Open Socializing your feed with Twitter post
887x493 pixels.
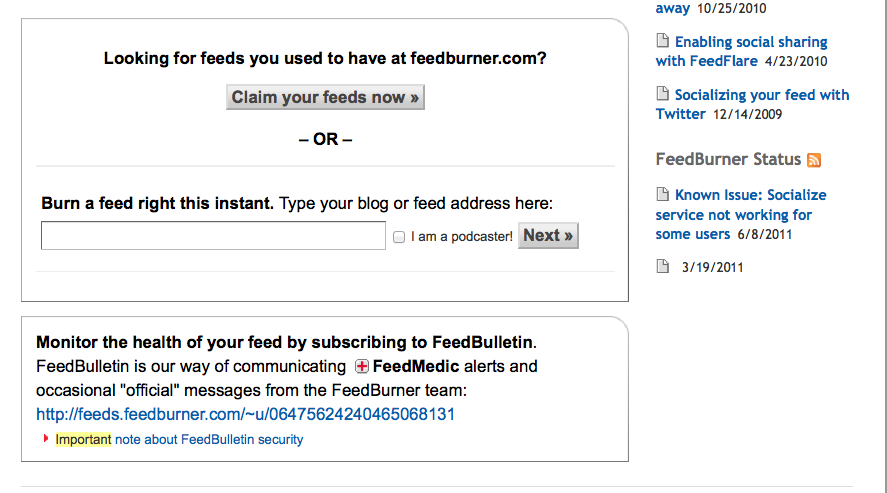(752, 104)
